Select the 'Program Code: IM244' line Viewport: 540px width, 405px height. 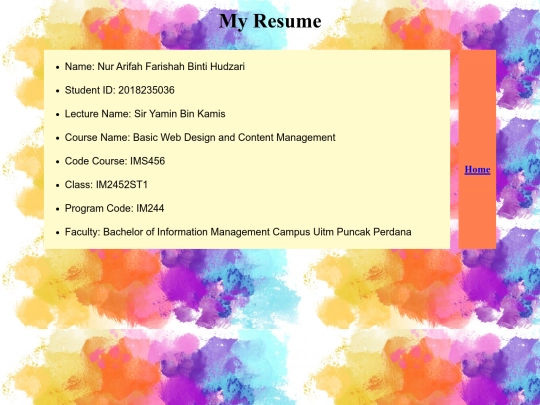coord(114,208)
